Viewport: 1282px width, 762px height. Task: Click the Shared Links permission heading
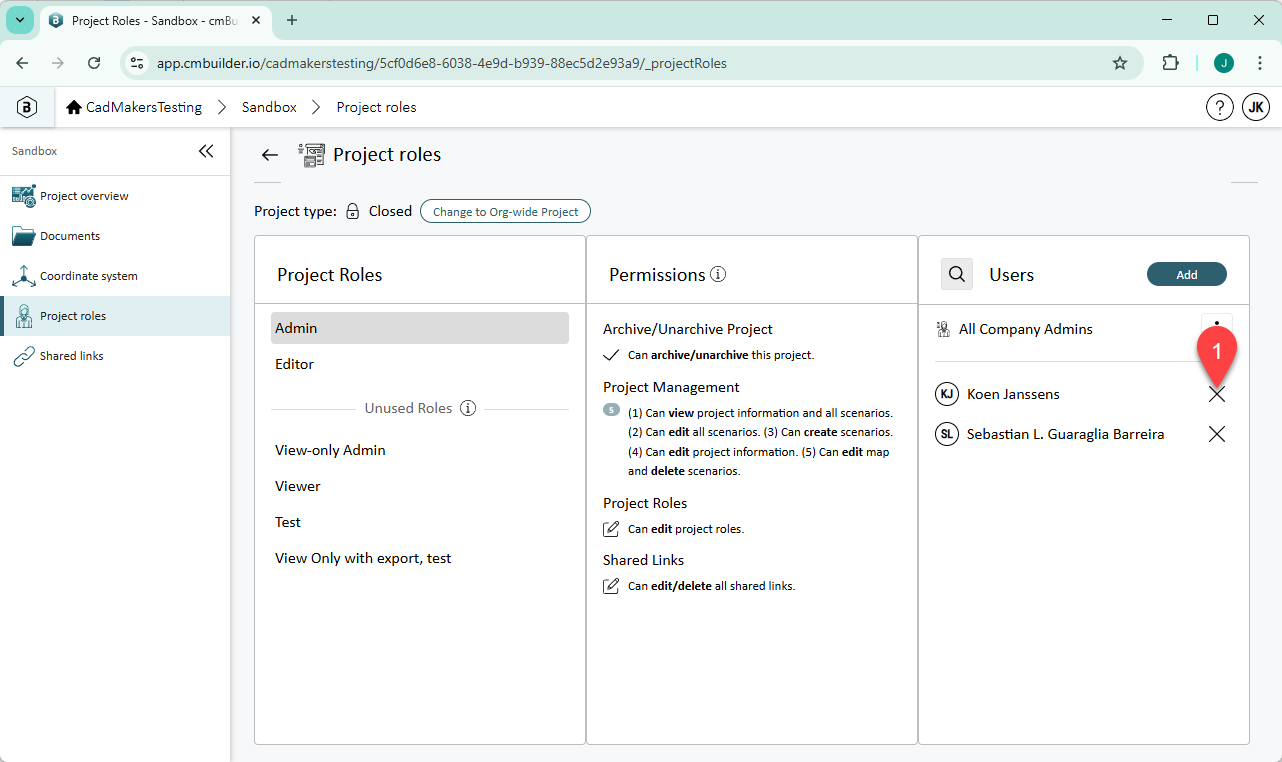(x=643, y=560)
